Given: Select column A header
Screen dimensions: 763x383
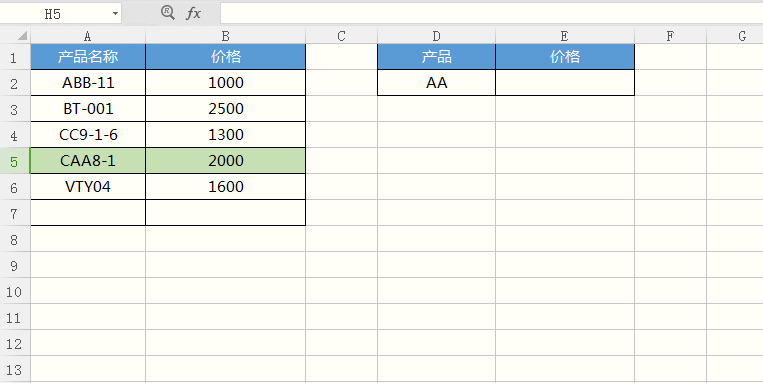Looking at the screenshot, I should click(x=88, y=36).
